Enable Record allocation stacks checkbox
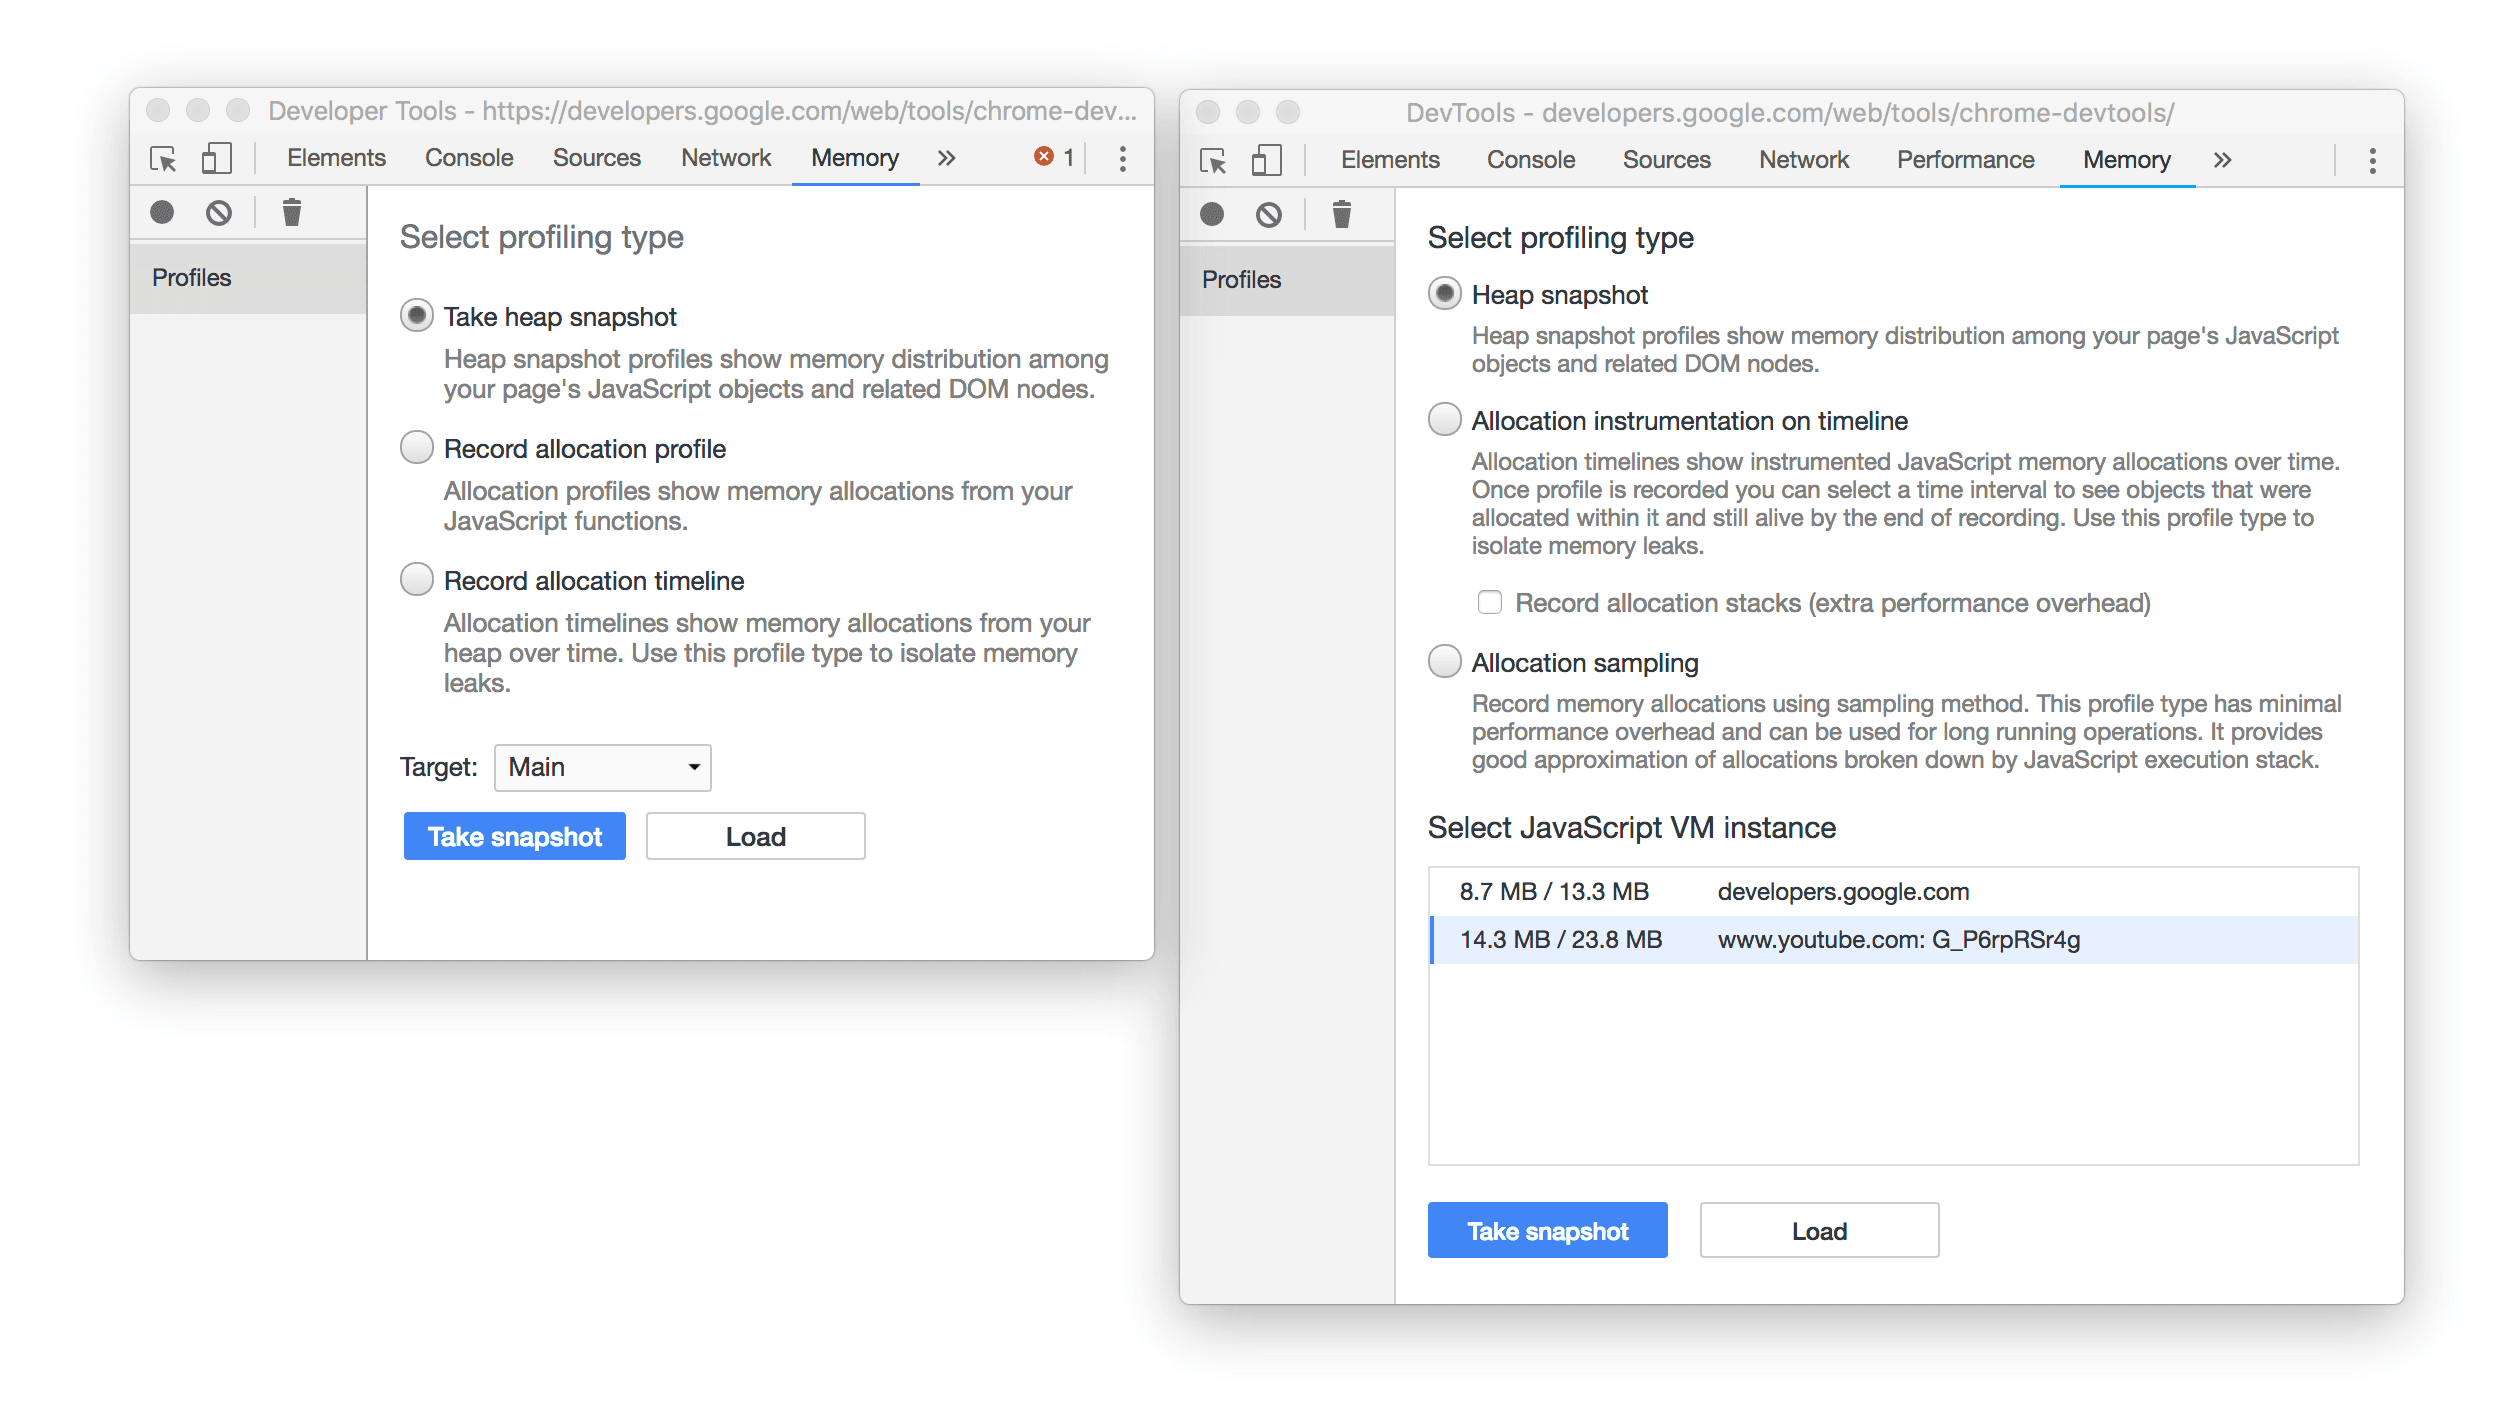2512x1408 pixels. 1485,600
